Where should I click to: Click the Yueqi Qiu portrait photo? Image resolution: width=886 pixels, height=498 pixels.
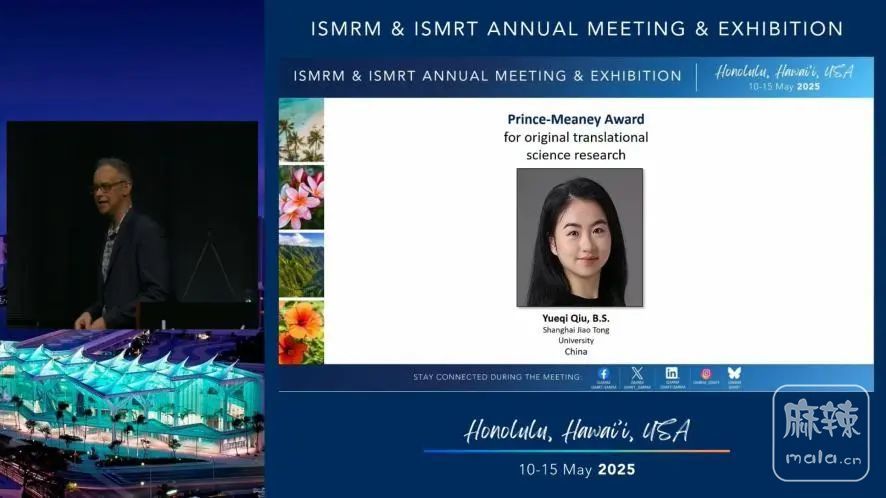tap(580, 237)
